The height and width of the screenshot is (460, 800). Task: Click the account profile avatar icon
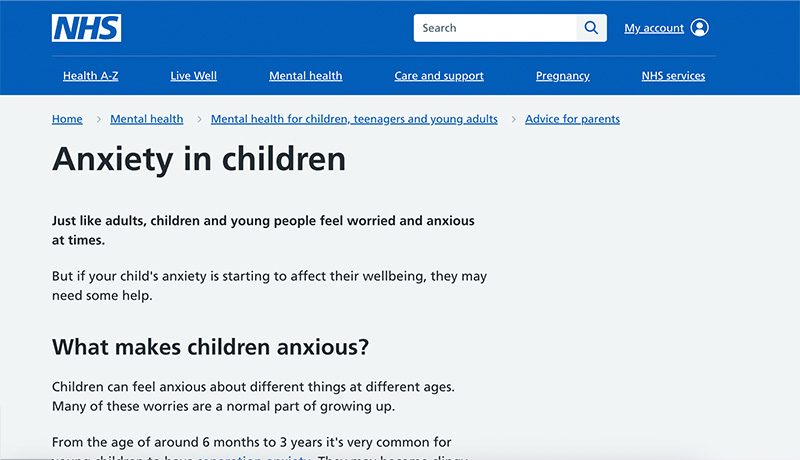(x=699, y=28)
